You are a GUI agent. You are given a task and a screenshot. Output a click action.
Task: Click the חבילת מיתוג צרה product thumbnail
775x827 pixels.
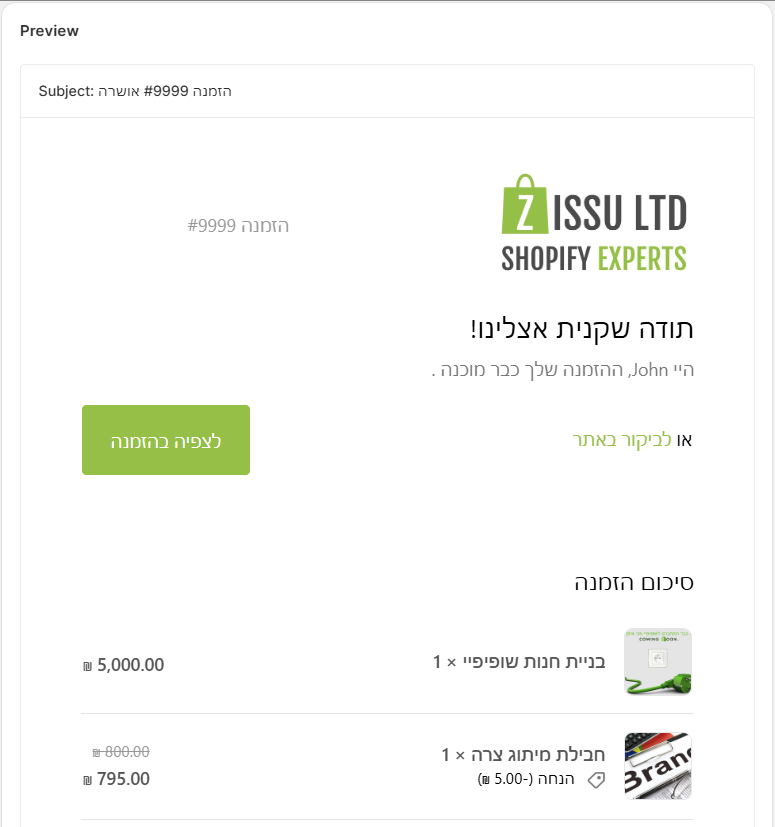click(x=657, y=765)
